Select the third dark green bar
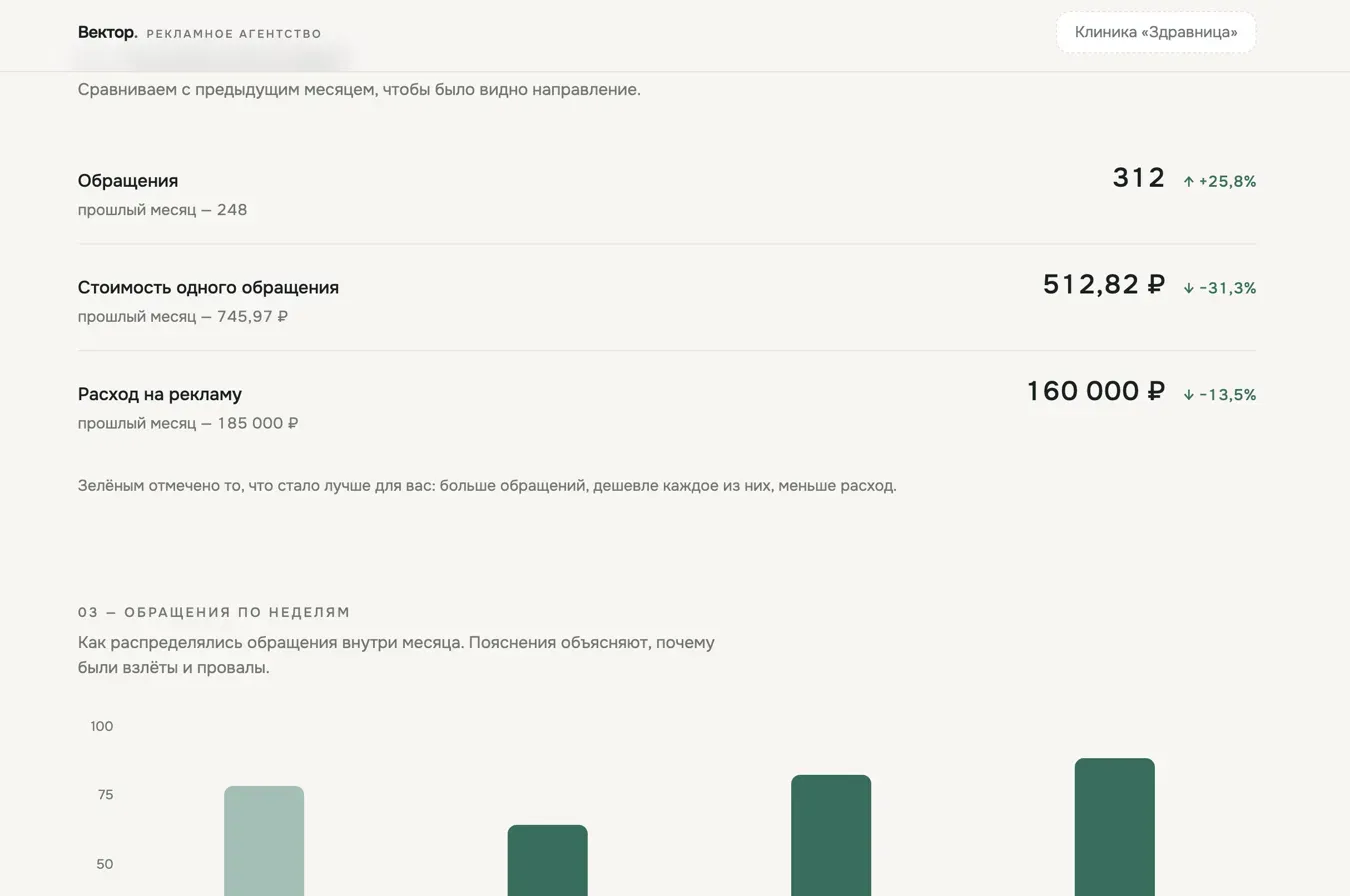This screenshot has width=1350, height=896. tap(831, 835)
